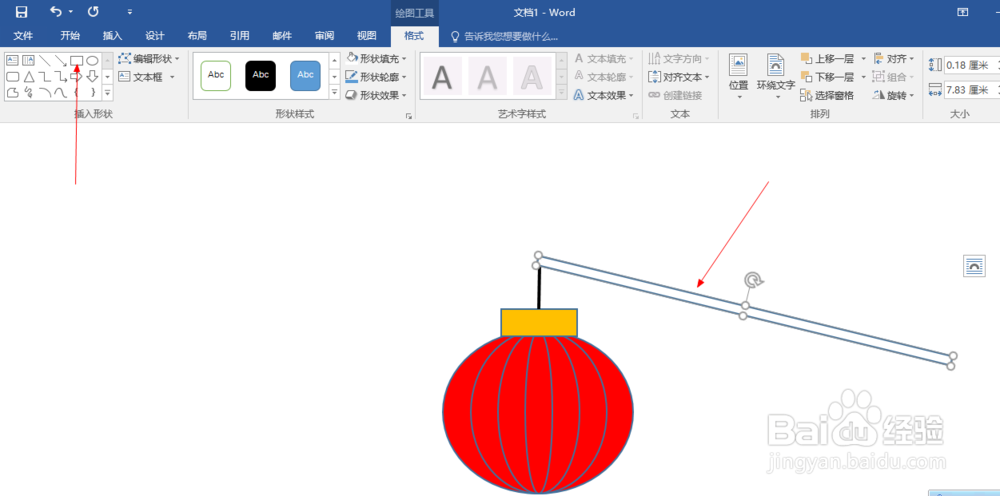Undo the last action
This screenshot has width=1000, height=496.
tap(56, 11)
